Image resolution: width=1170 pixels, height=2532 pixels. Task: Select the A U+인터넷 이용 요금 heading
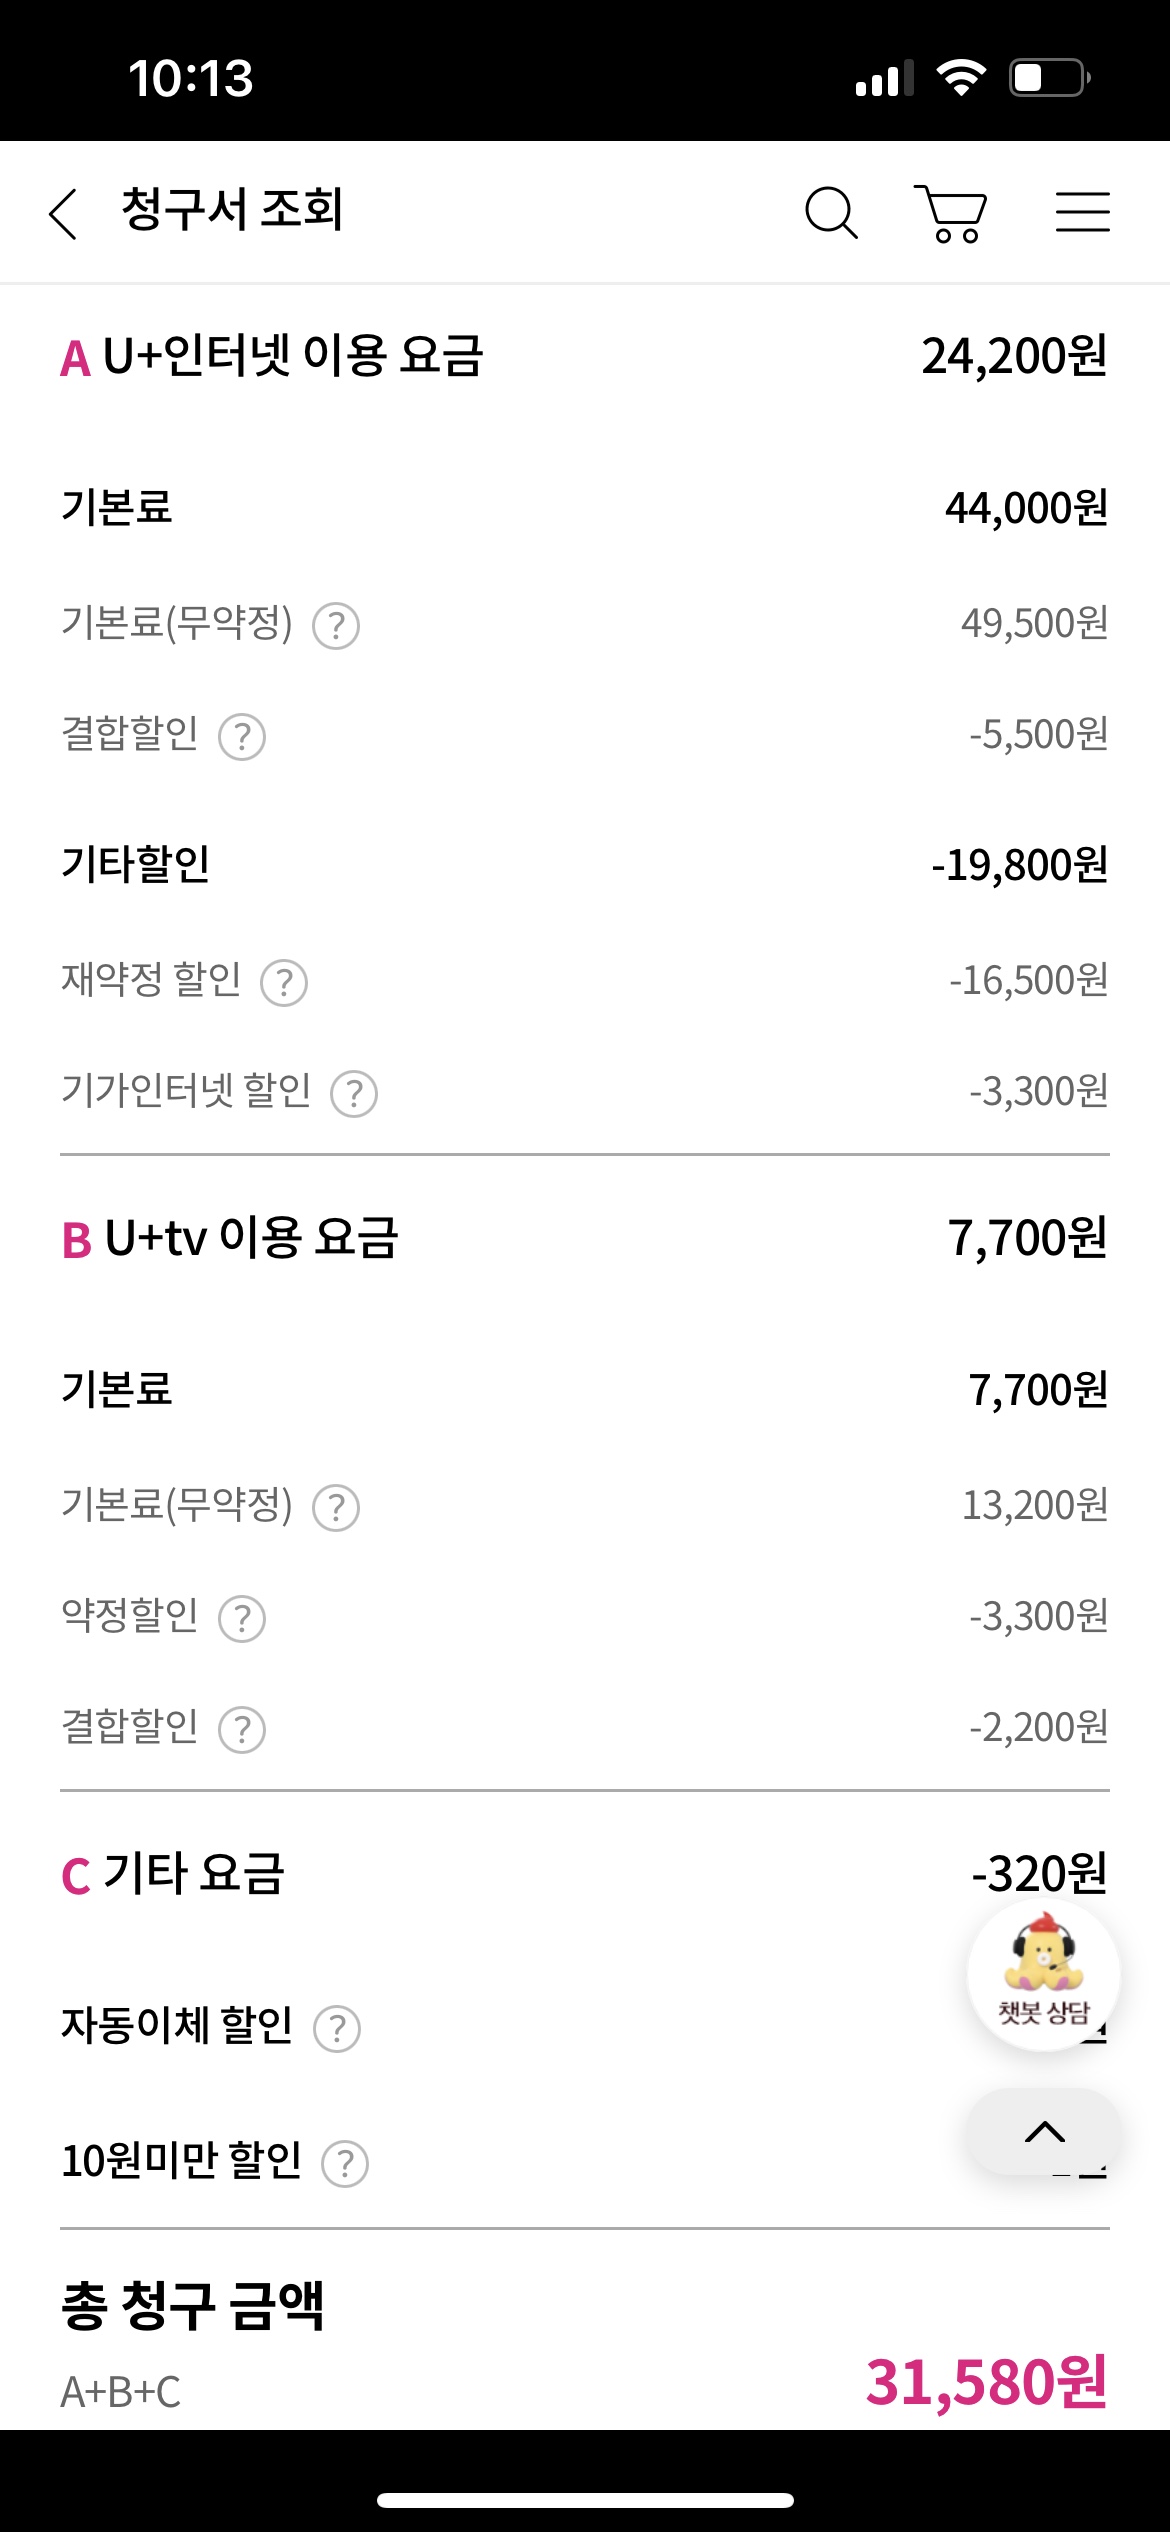point(272,357)
